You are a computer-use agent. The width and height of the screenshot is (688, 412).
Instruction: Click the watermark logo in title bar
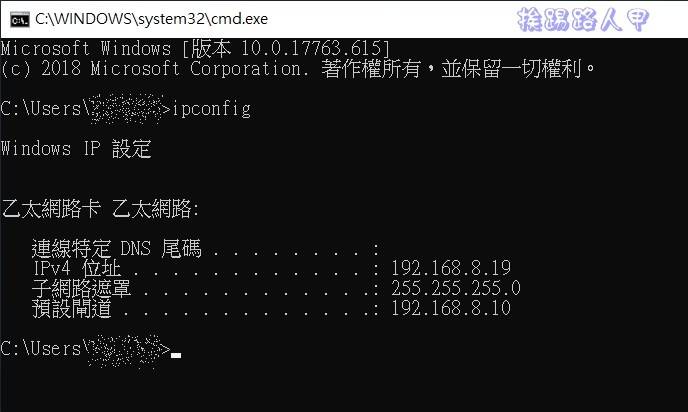[583, 20]
